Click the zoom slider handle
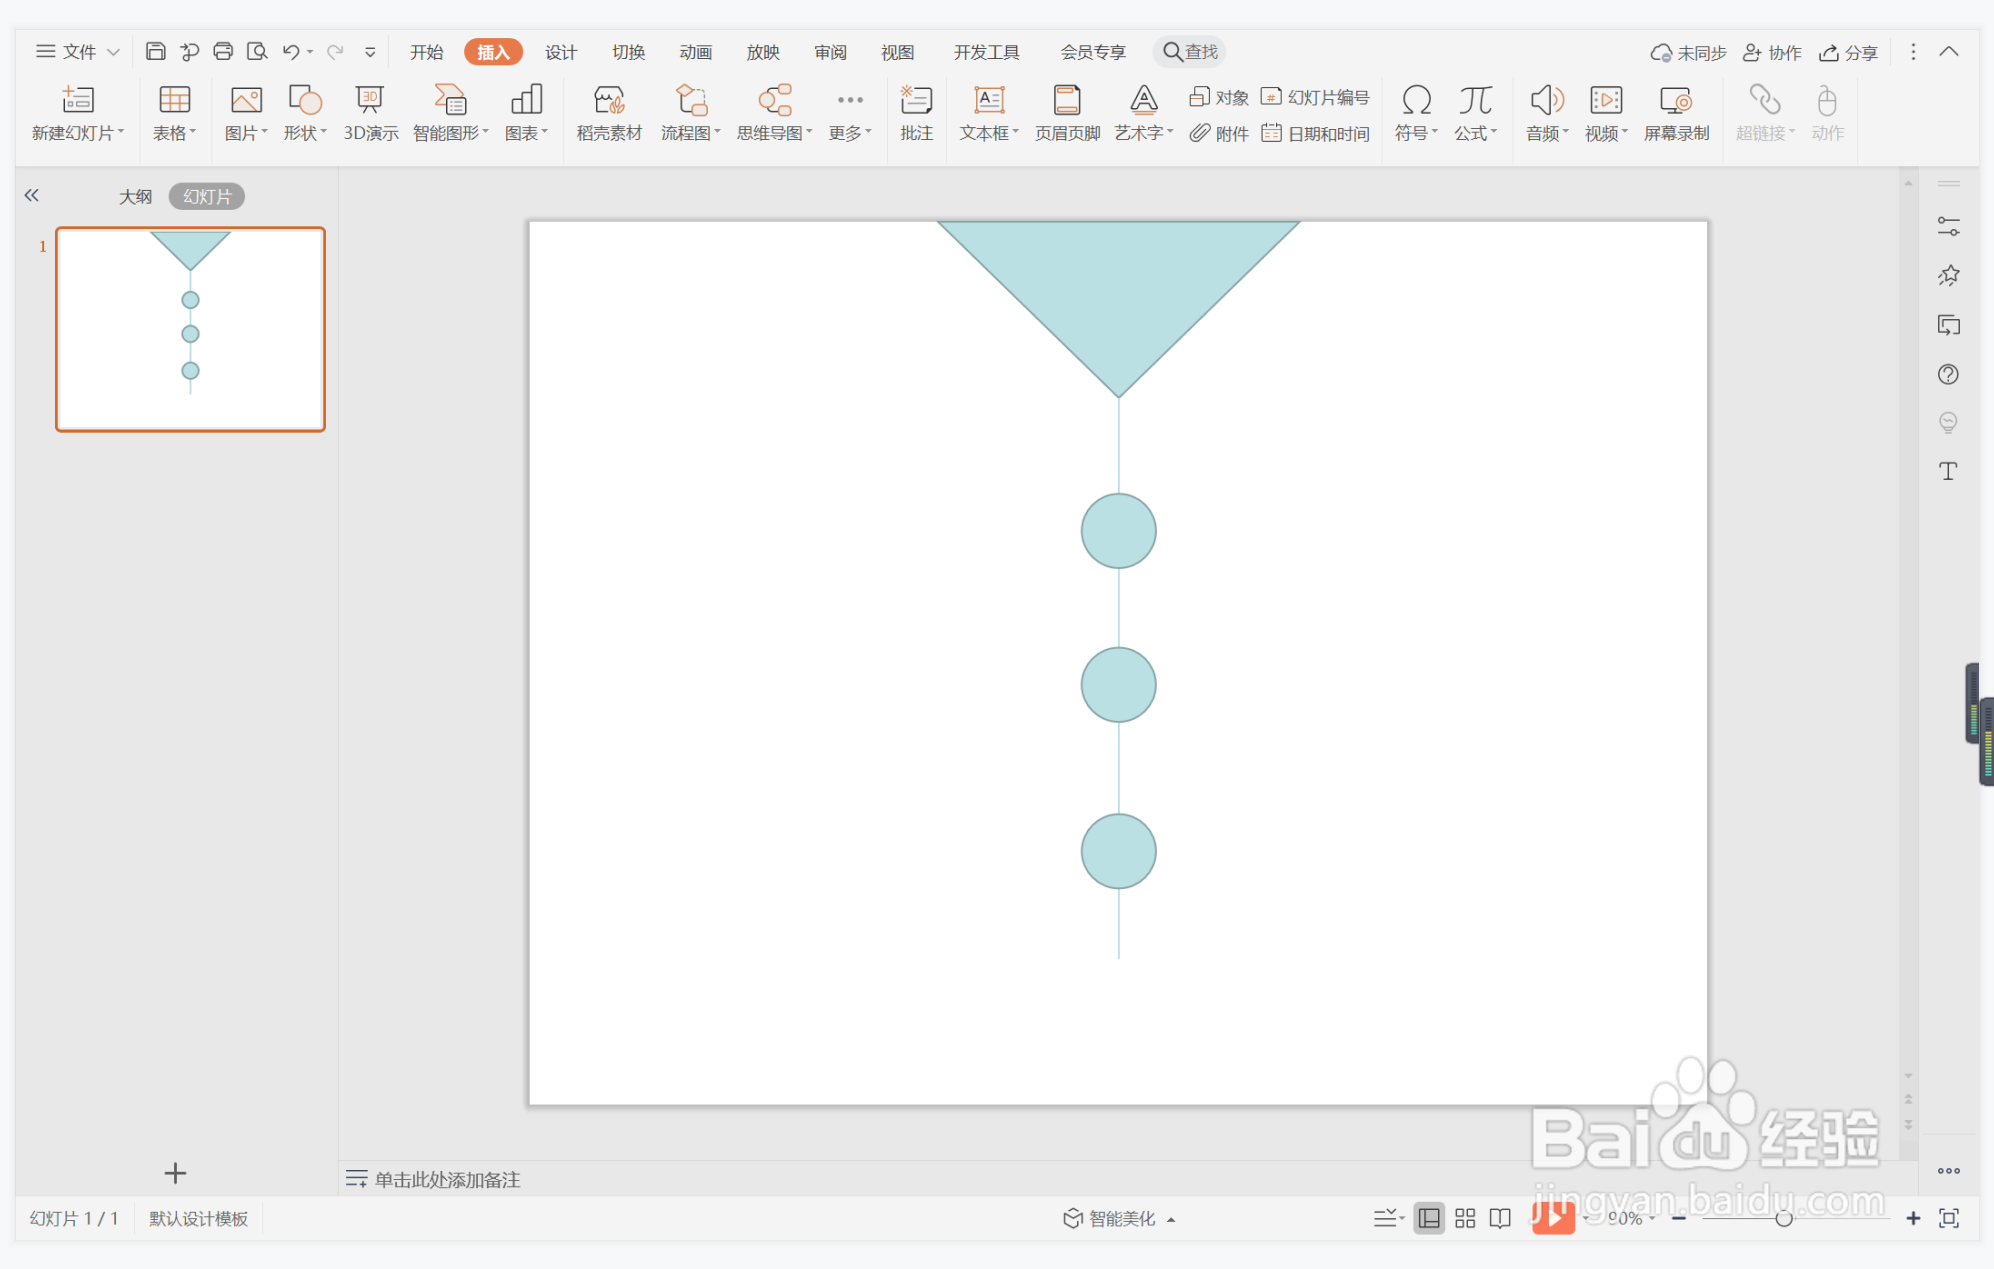Screen dimensions: 1994x1269 [1783, 1217]
